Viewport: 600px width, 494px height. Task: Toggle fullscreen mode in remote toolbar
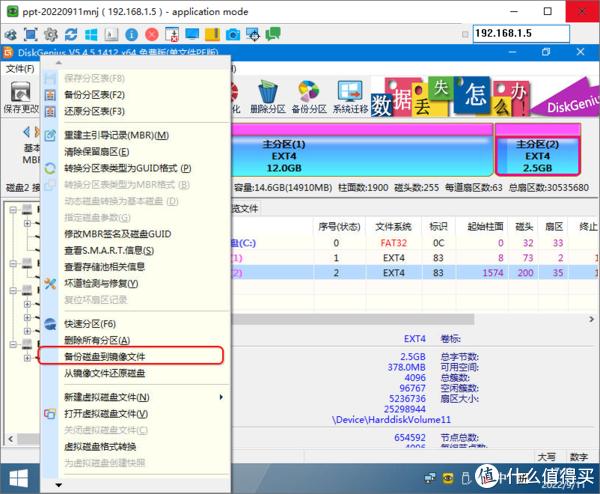point(31,34)
